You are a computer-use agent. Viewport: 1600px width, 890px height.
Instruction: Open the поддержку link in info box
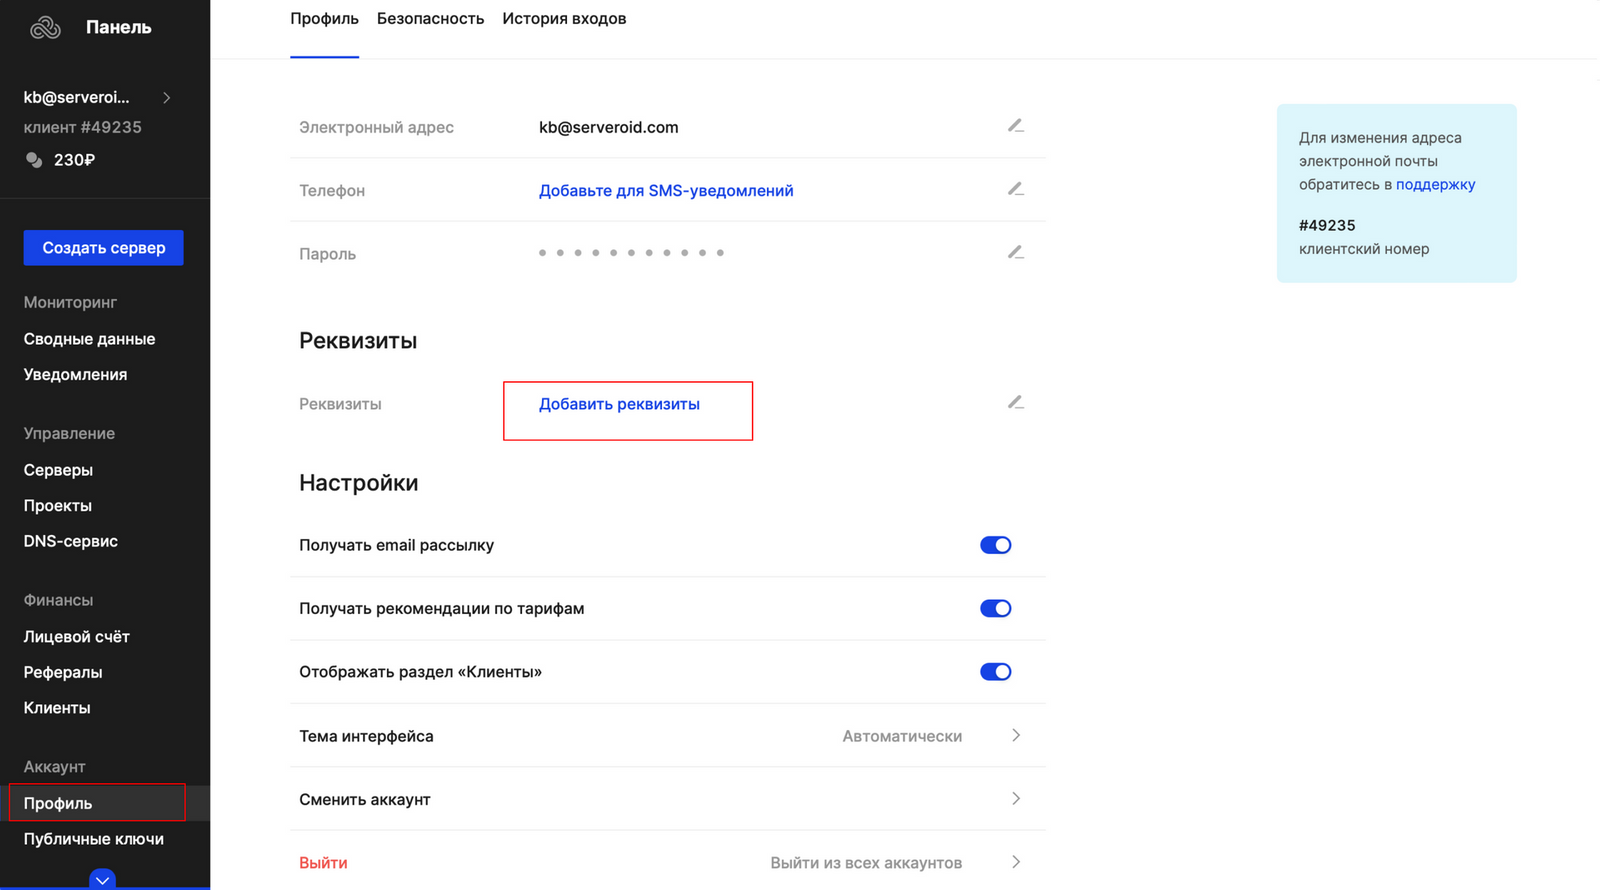click(1435, 185)
